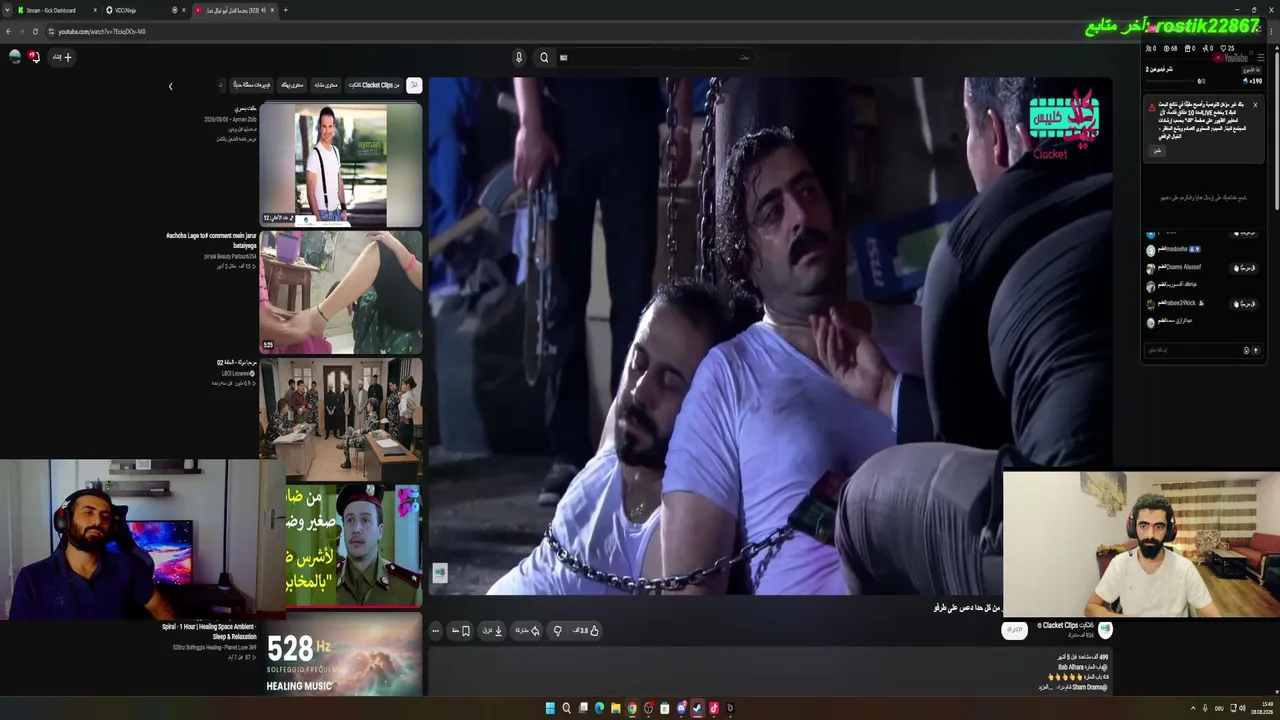This screenshot has width=1280, height=720.
Task: Open the emoji picker in Kick chat
Action: (1246, 350)
